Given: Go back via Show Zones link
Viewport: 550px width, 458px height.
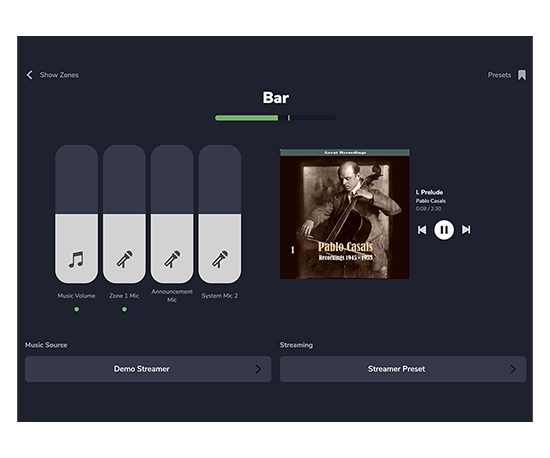Looking at the screenshot, I should point(59,75).
